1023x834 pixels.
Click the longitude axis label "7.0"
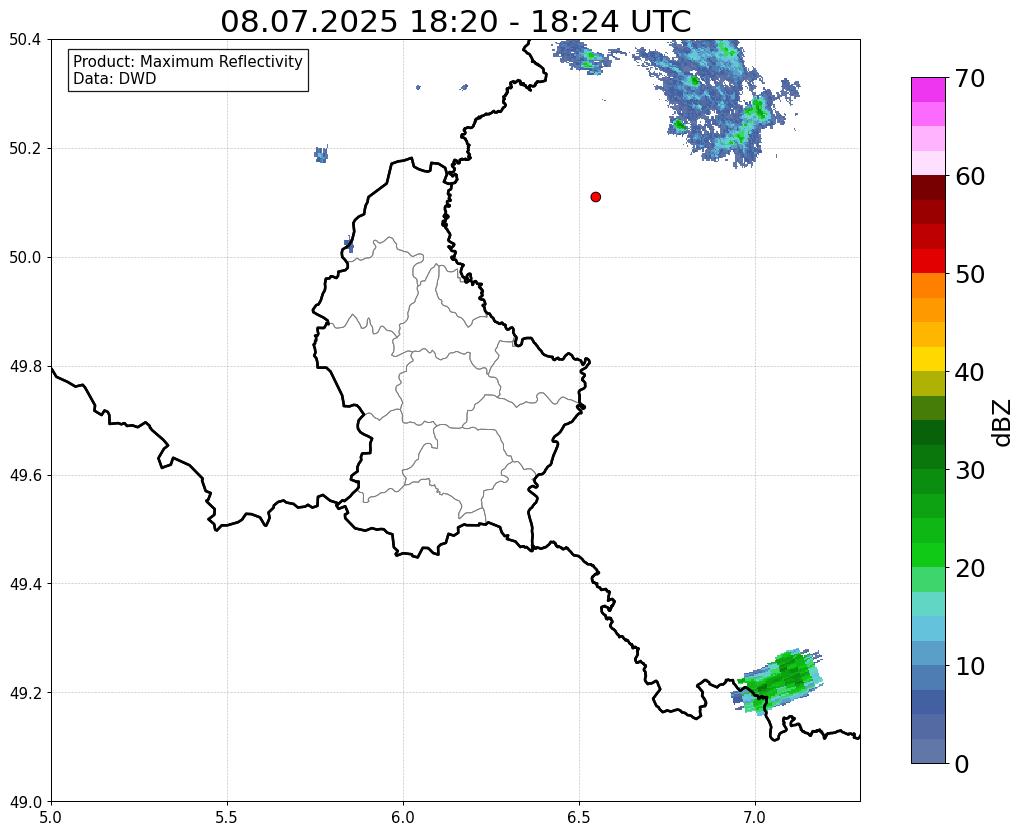[x=756, y=818]
